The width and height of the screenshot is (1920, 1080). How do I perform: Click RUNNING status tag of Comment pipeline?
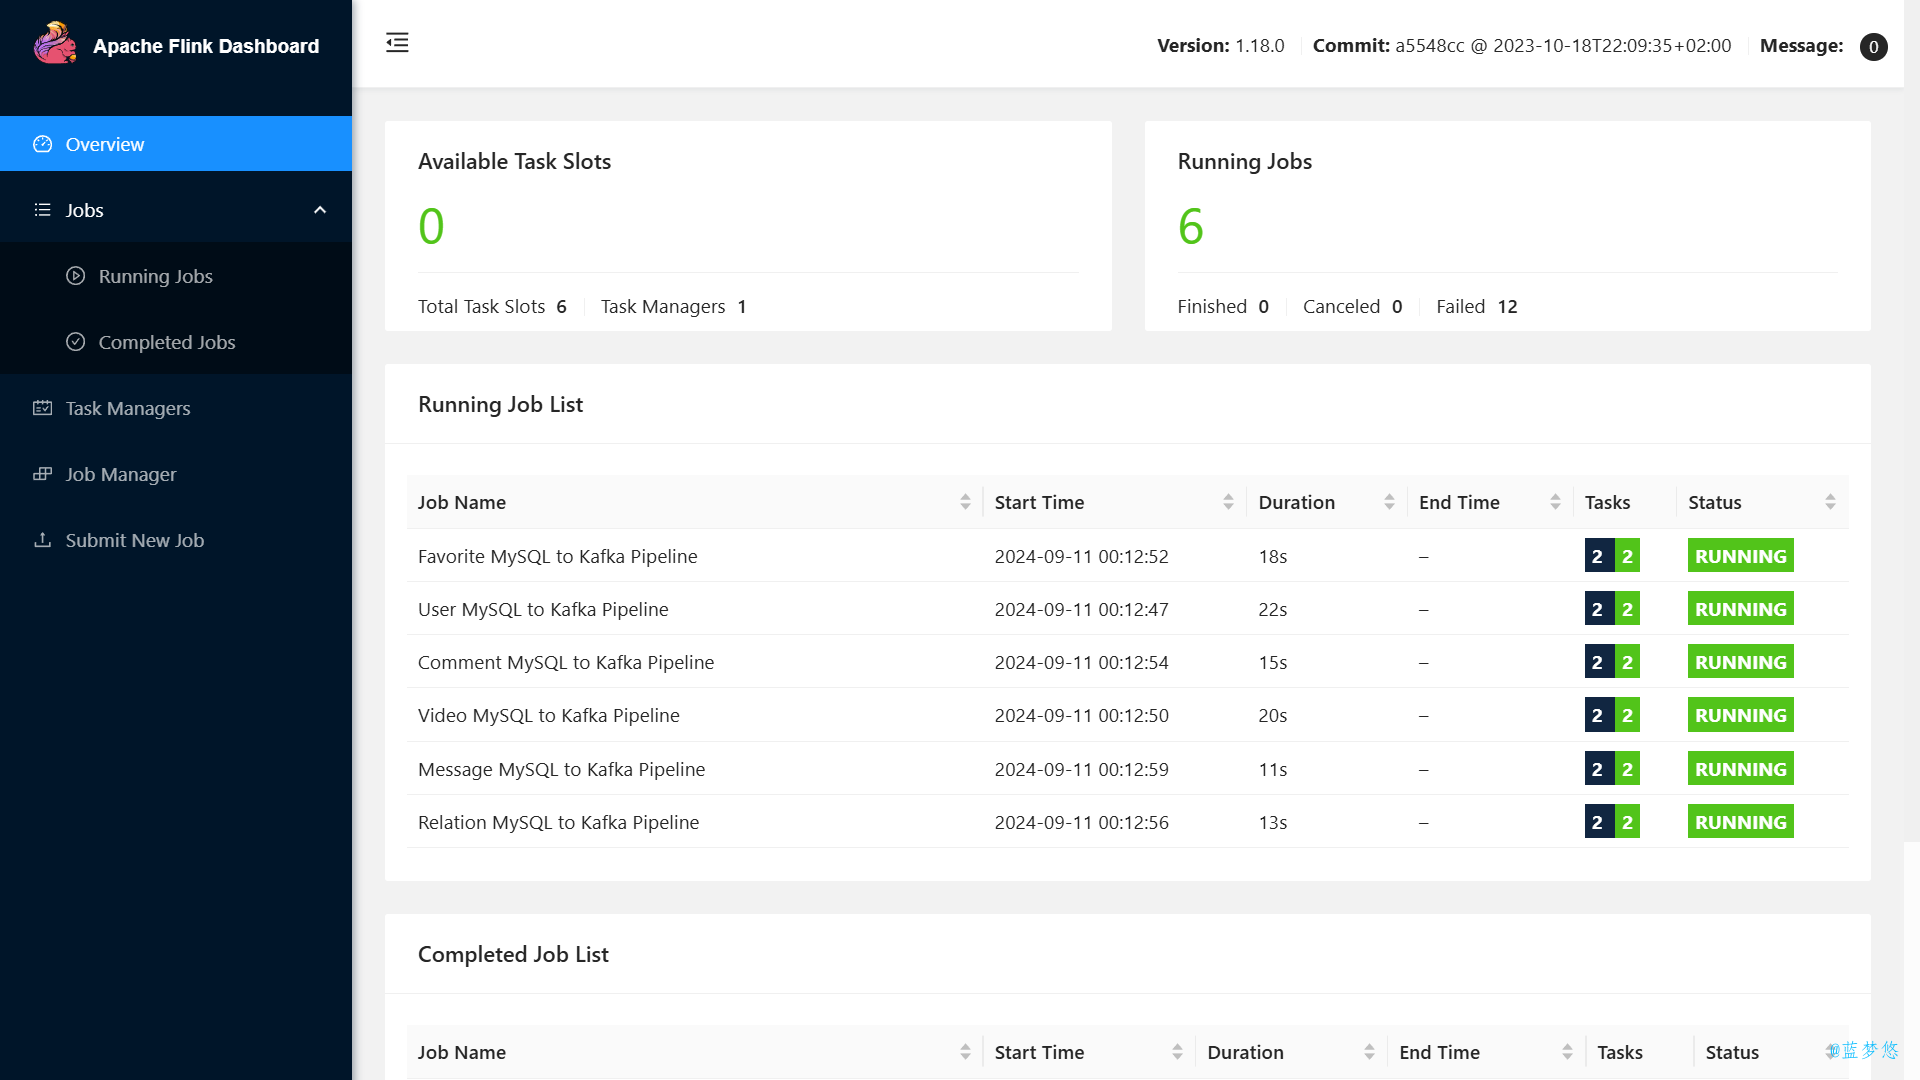1740,662
